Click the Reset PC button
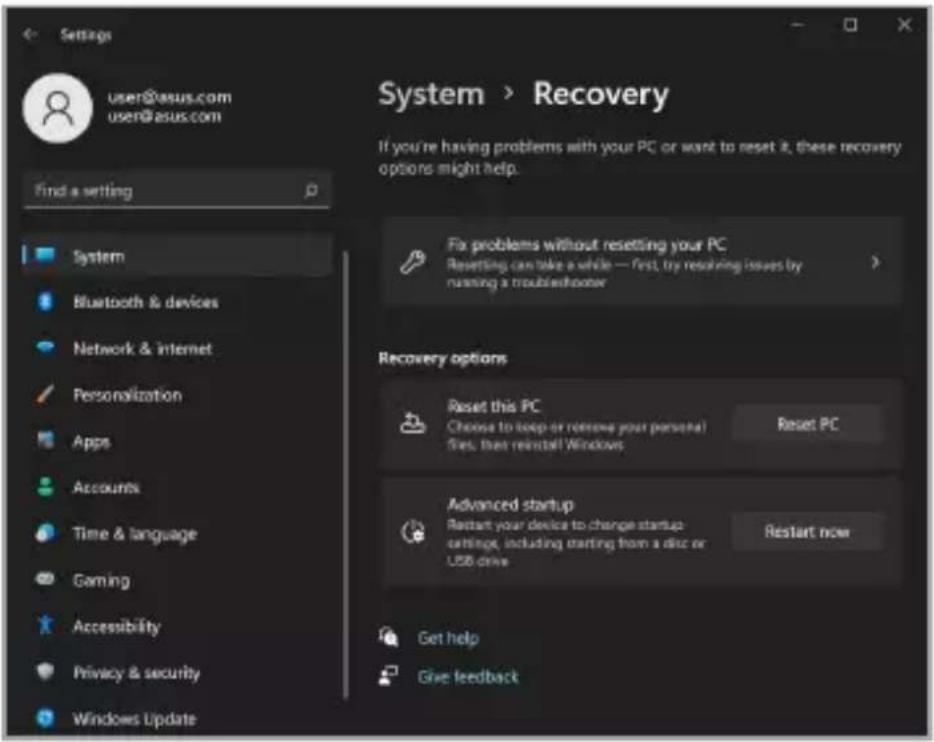 click(808, 424)
